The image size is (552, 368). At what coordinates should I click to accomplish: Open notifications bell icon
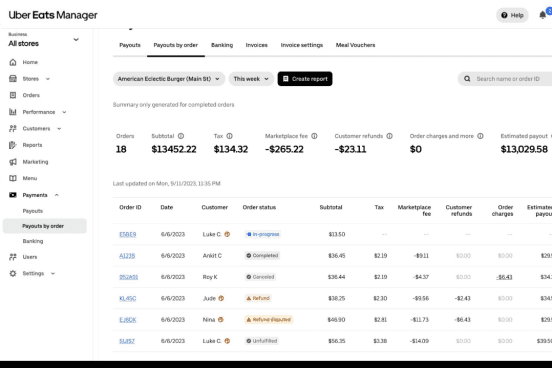click(x=542, y=15)
